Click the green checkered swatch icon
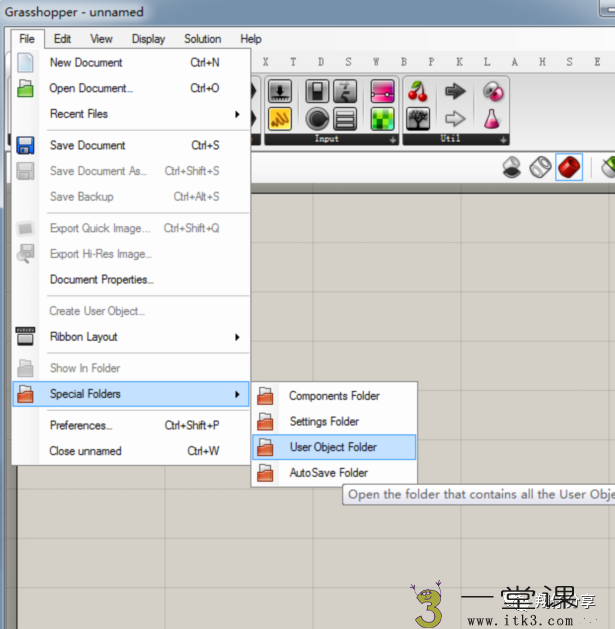This screenshot has width=615, height=629. coord(382,119)
